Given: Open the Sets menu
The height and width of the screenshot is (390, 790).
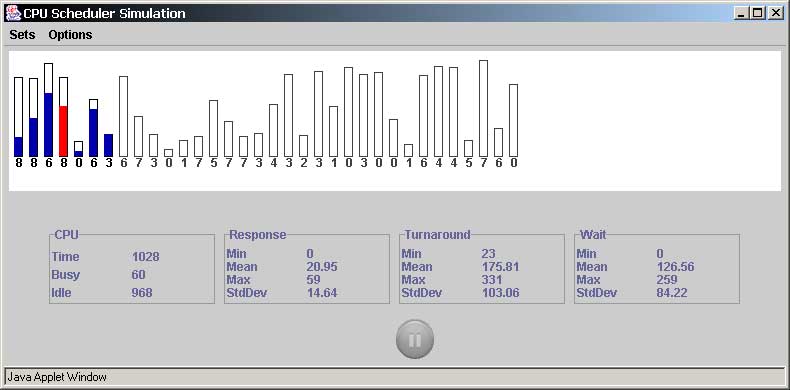Looking at the screenshot, I should pos(23,35).
